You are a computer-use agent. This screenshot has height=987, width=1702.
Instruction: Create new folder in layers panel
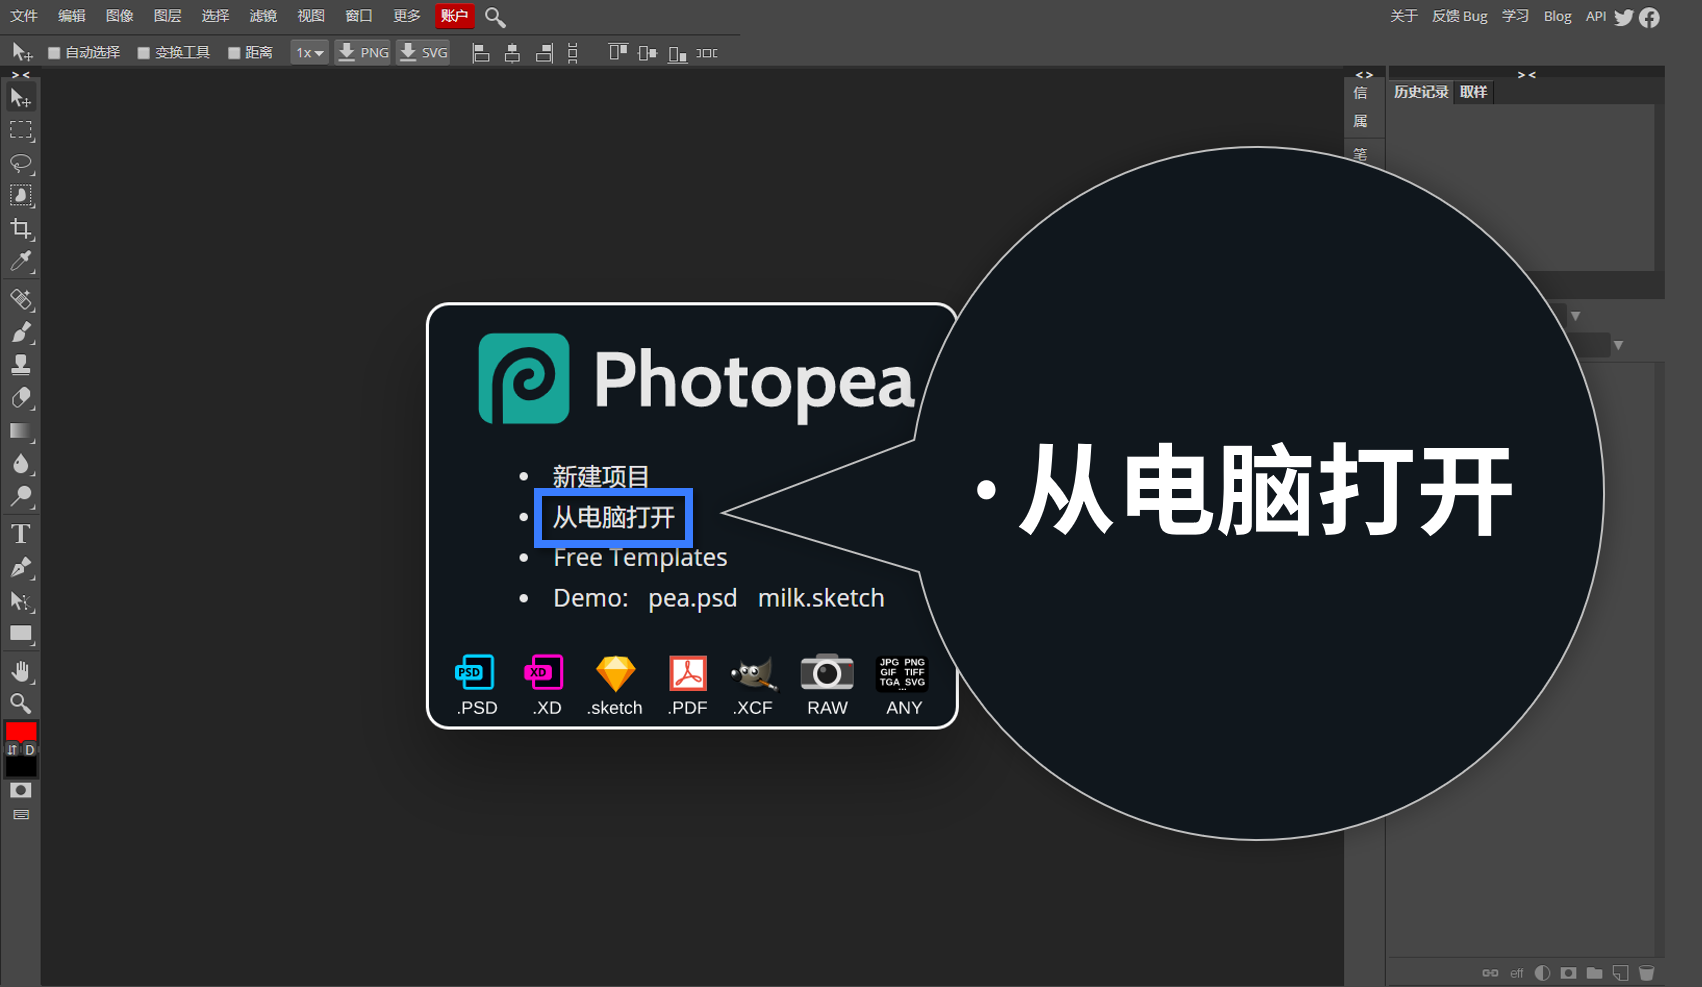point(1595,973)
